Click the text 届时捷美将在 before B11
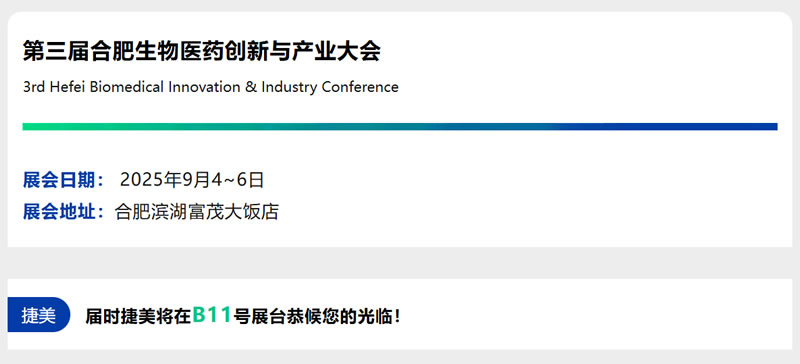 [138, 317]
